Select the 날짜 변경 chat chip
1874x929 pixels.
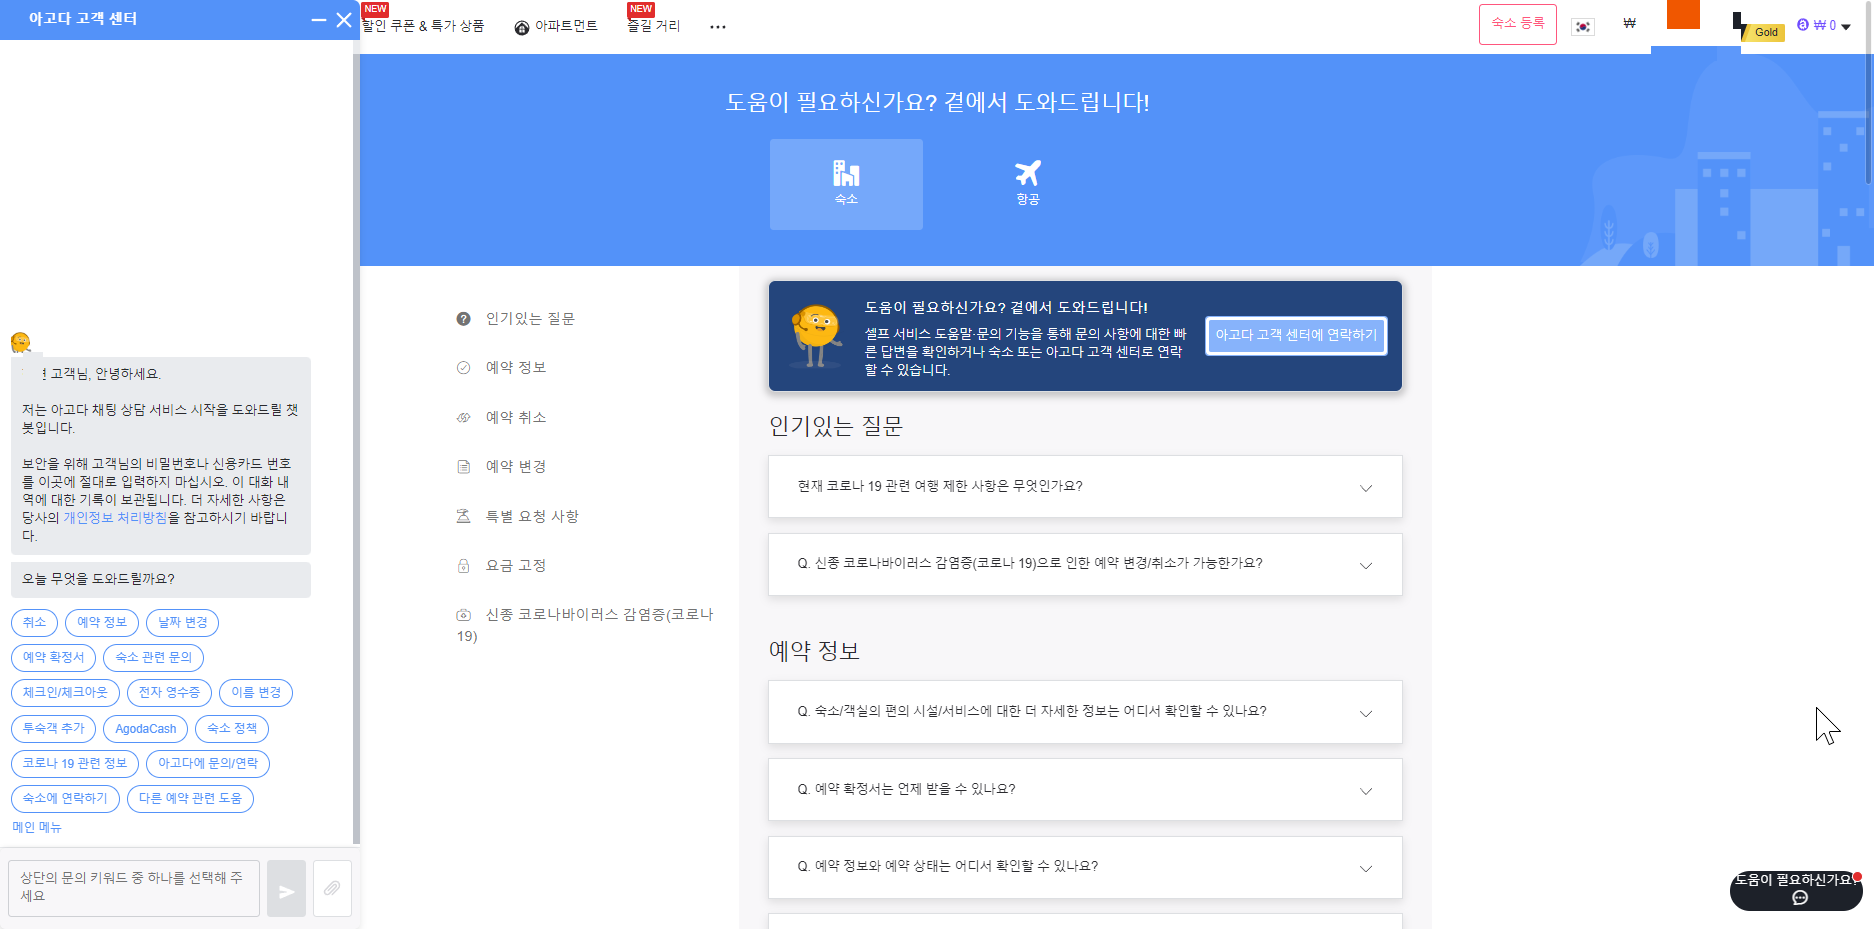click(x=182, y=623)
